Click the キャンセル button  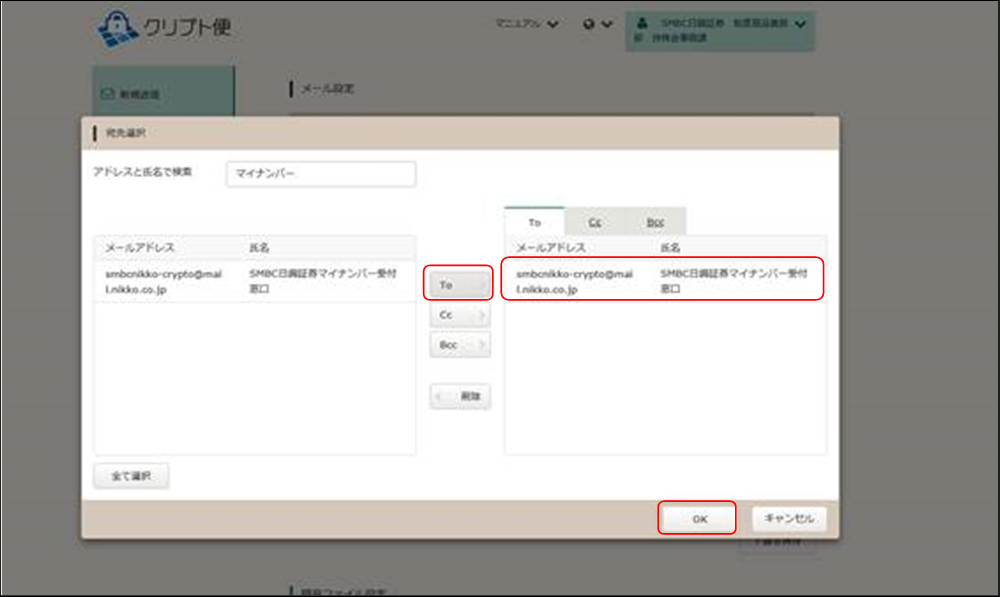[x=789, y=518]
